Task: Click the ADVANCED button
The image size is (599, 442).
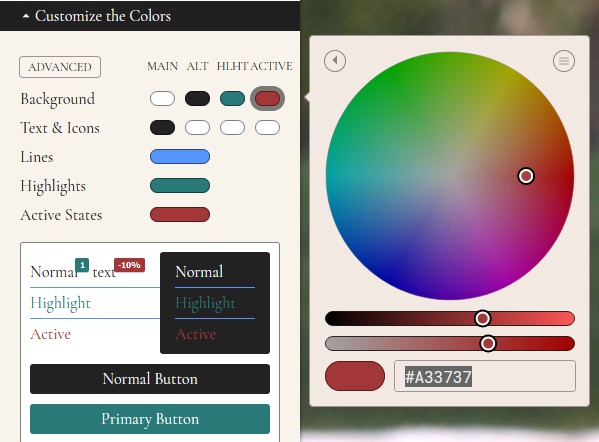Action: 60,67
